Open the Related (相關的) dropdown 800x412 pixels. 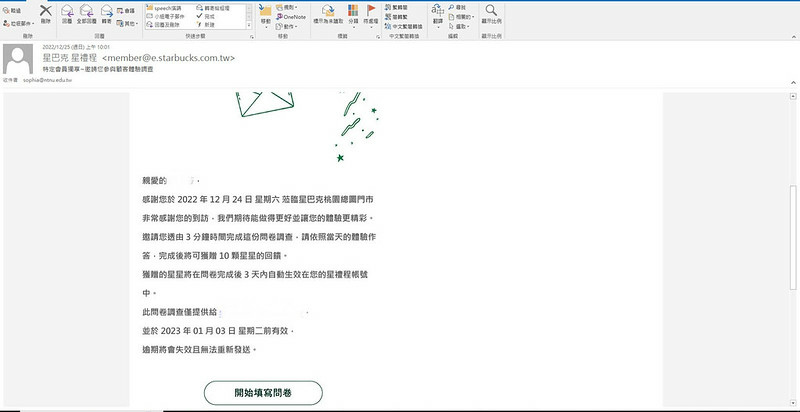(461, 16)
